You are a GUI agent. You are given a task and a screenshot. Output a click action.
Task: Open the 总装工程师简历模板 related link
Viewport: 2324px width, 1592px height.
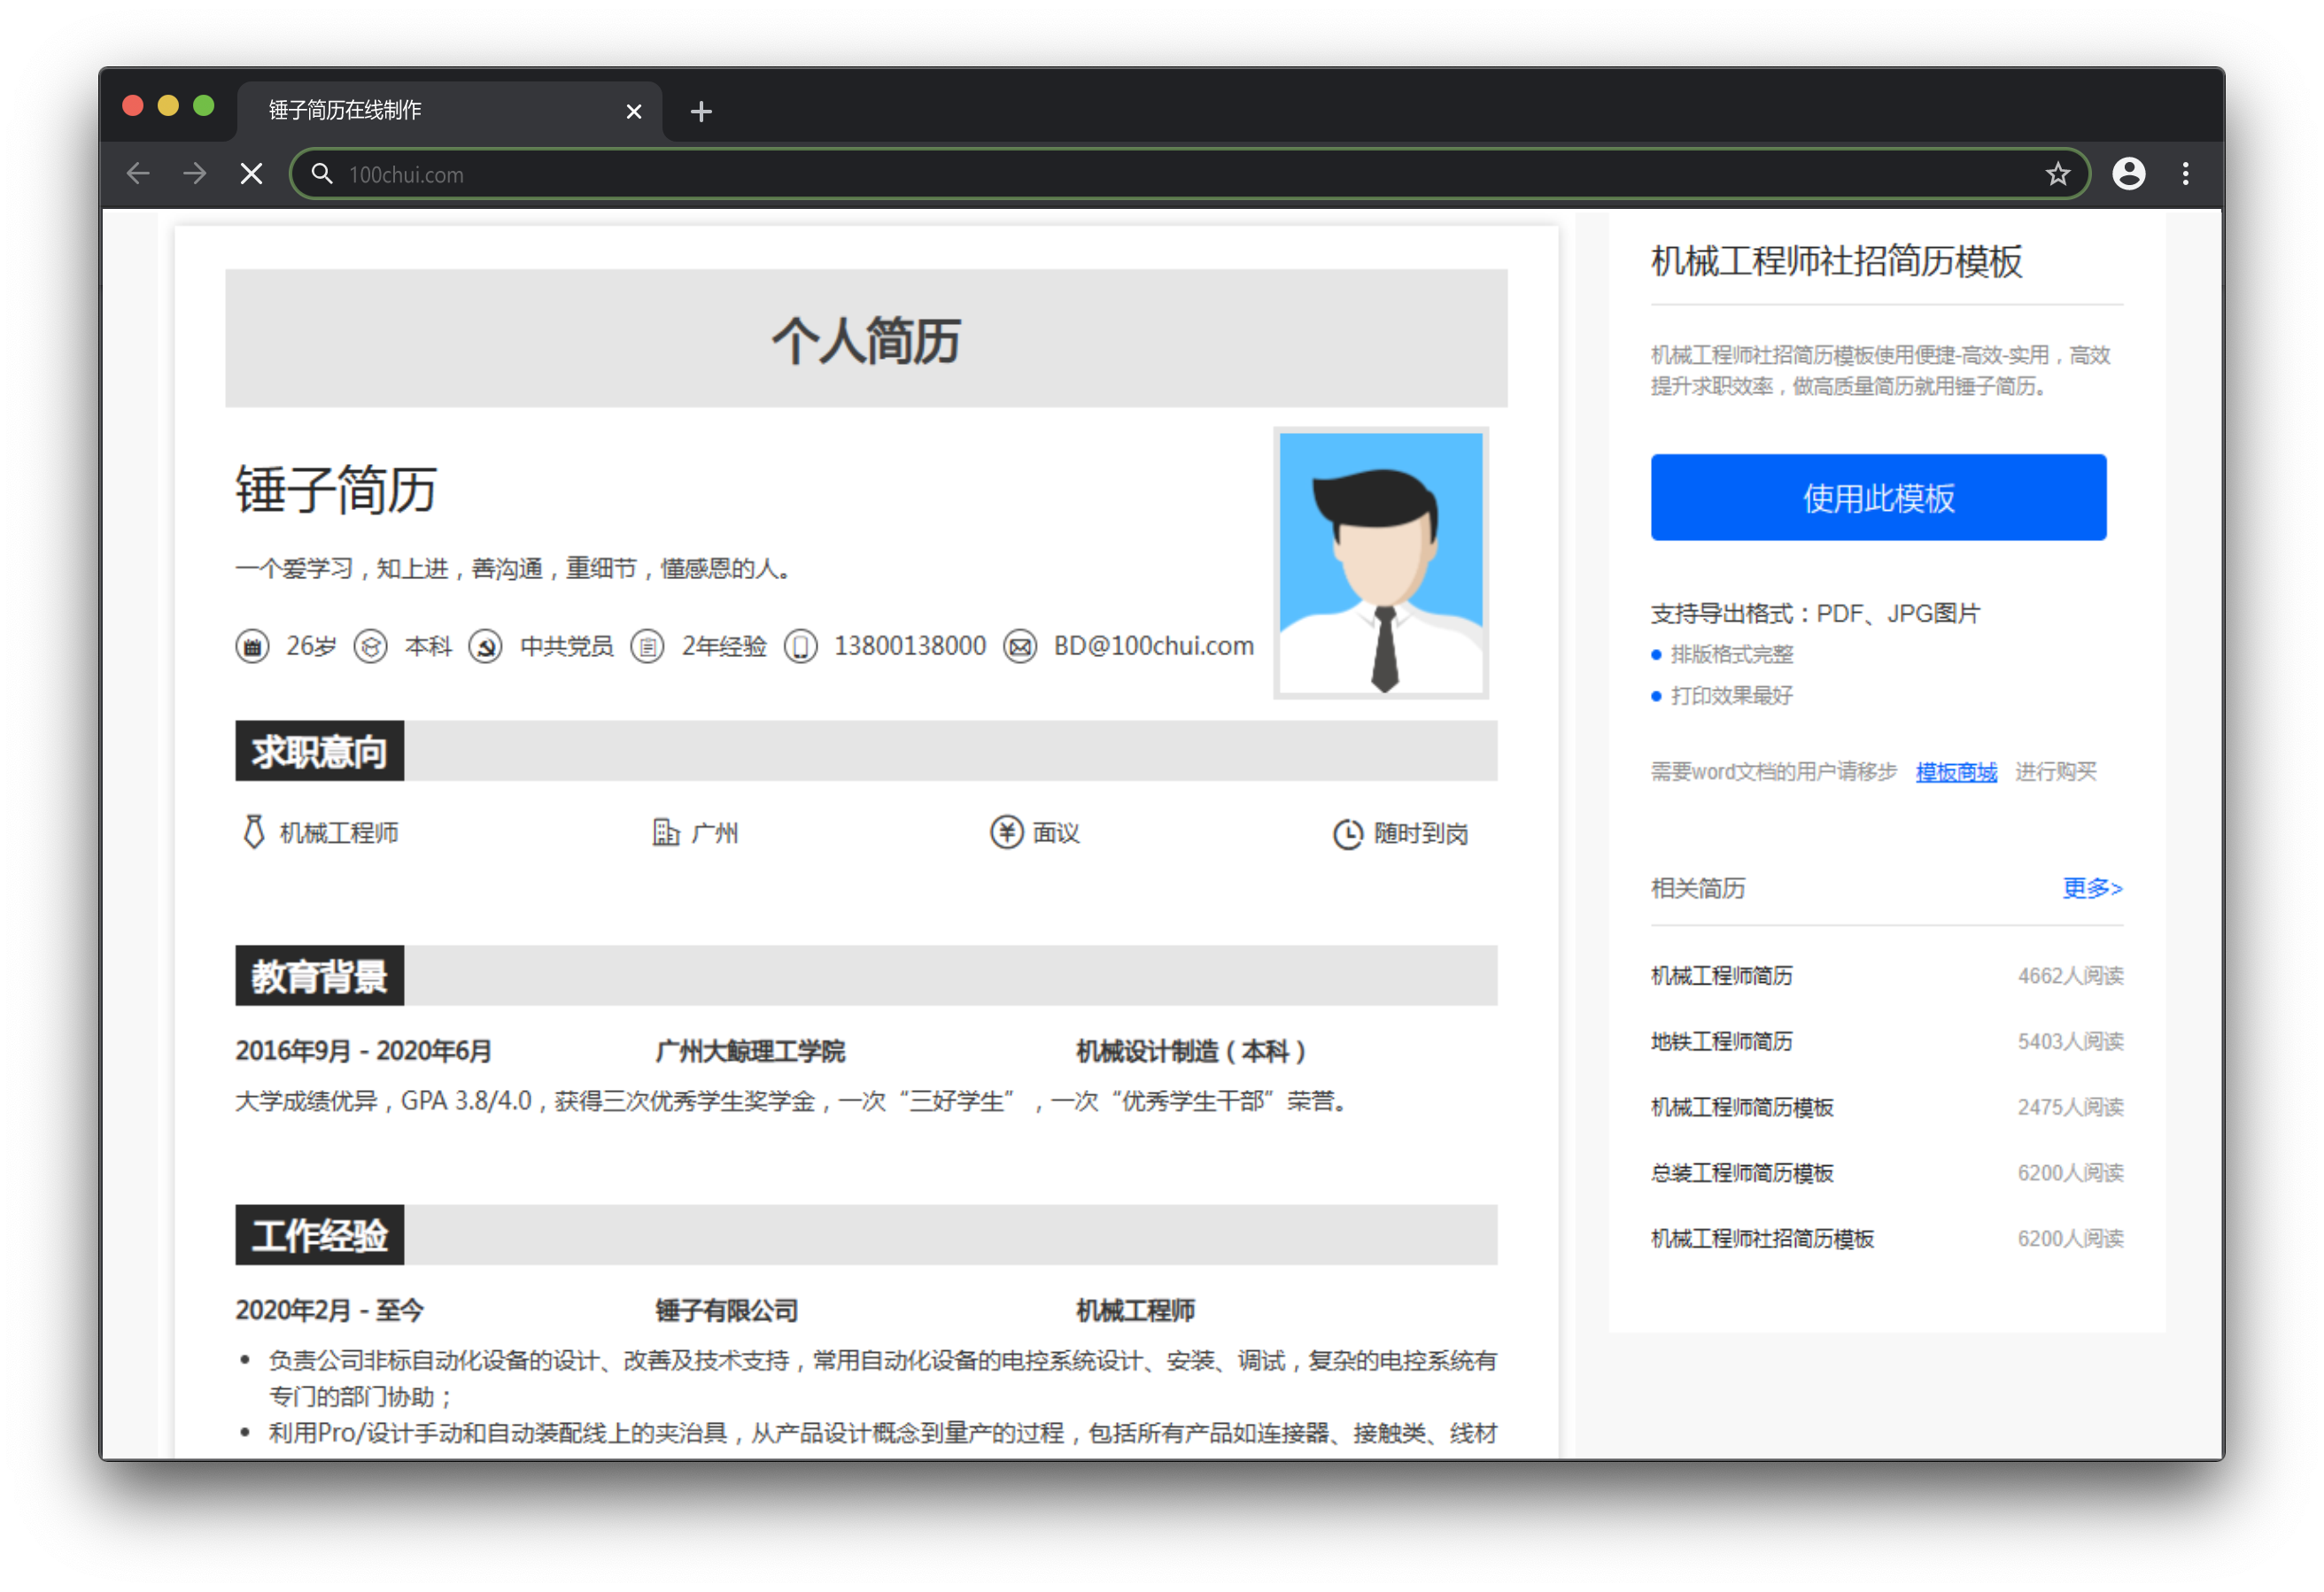click(x=1742, y=1173)
